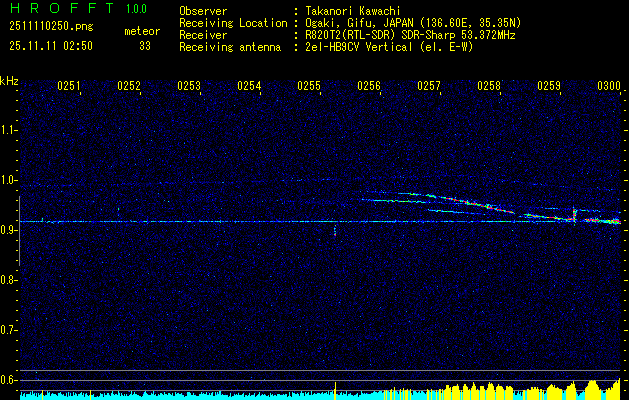Click the meteor count value 33
The height and width of the screenshot is (400, 629).
pyautogui.click(x=145, y=45)
